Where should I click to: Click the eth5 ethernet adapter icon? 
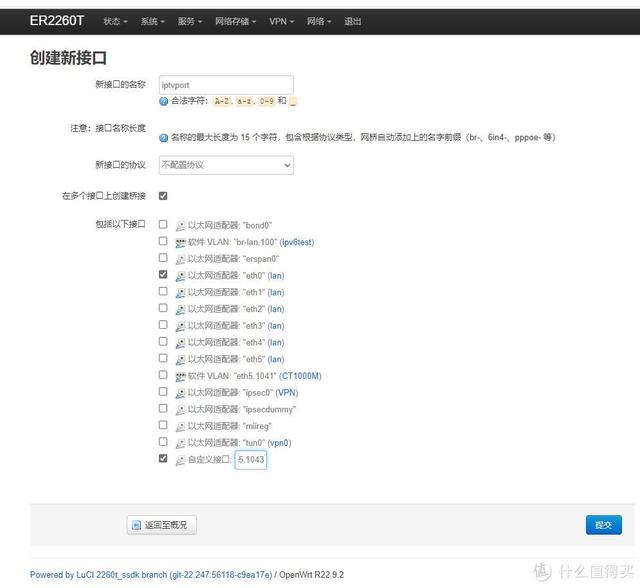tap(180, 360)
